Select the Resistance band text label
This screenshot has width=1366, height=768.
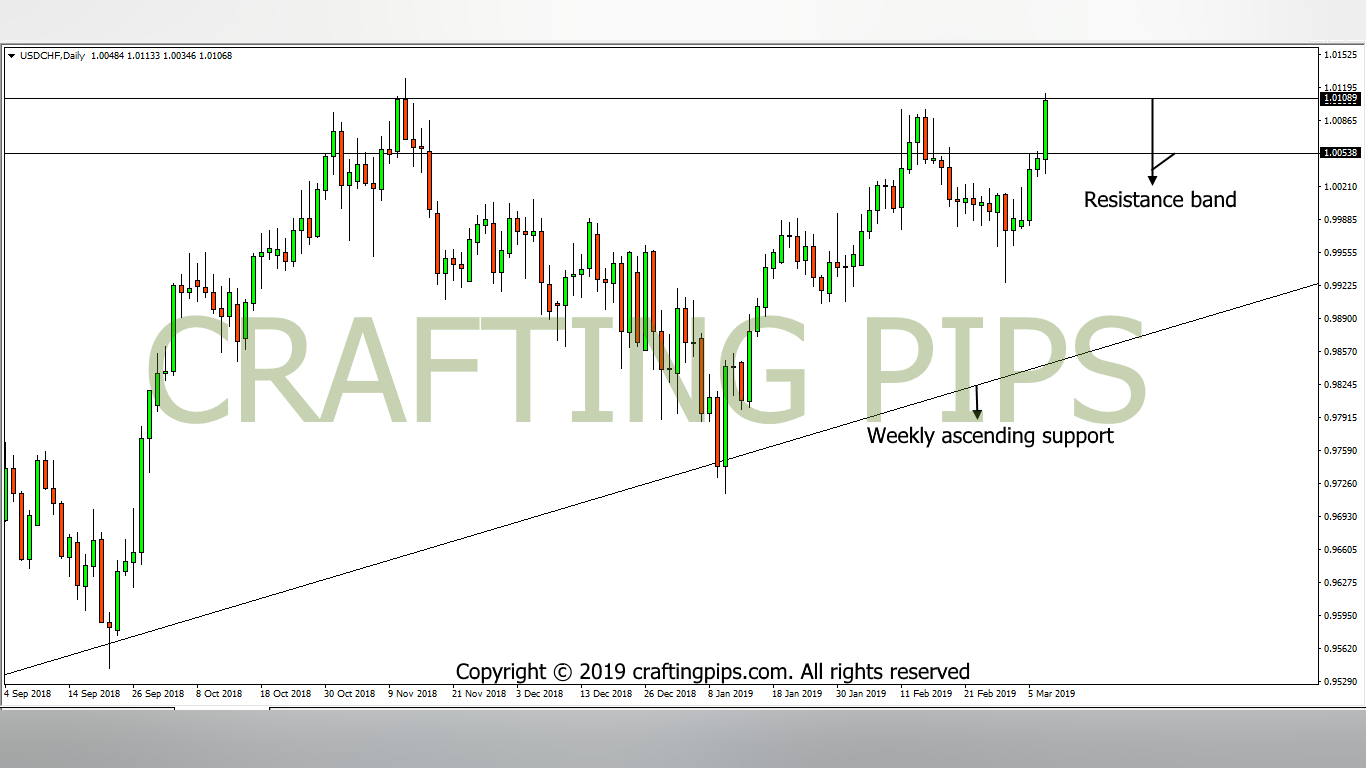(1160, 199)
